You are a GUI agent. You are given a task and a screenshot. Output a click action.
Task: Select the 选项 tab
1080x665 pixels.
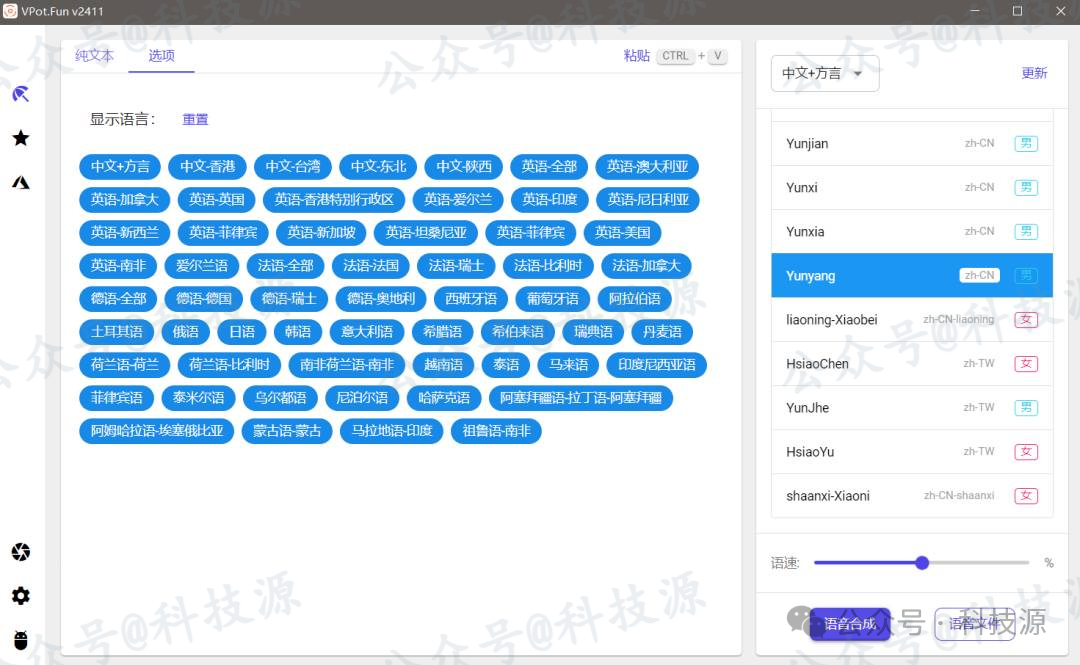point(161,56)
